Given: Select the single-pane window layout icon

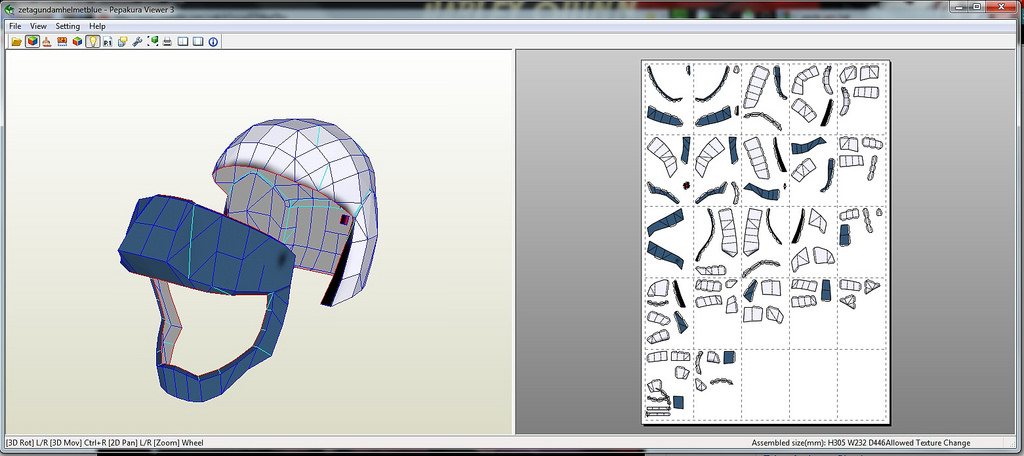Looking at the screenshot, I should [x=198, y=42].
